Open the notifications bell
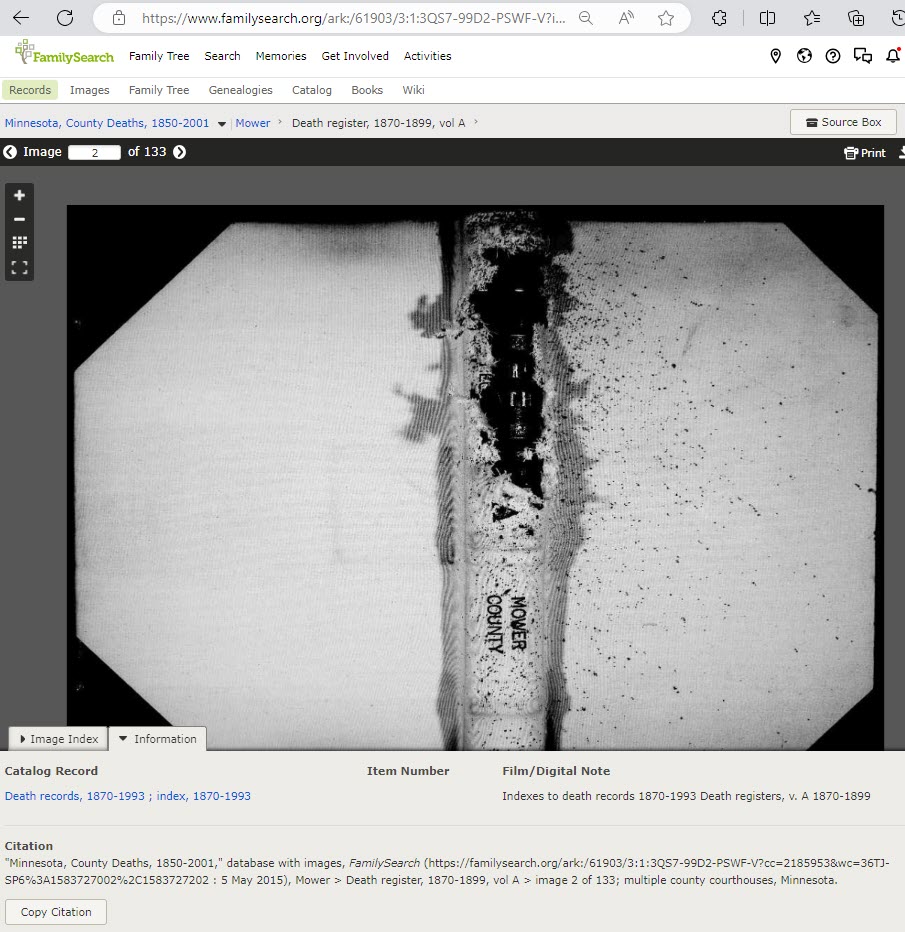 pyautogui.click(x=893, y=56)
